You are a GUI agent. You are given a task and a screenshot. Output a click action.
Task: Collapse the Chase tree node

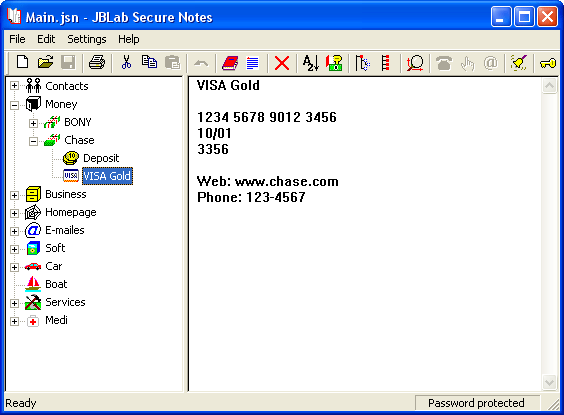pyautogui.click(x=33, y=141)
